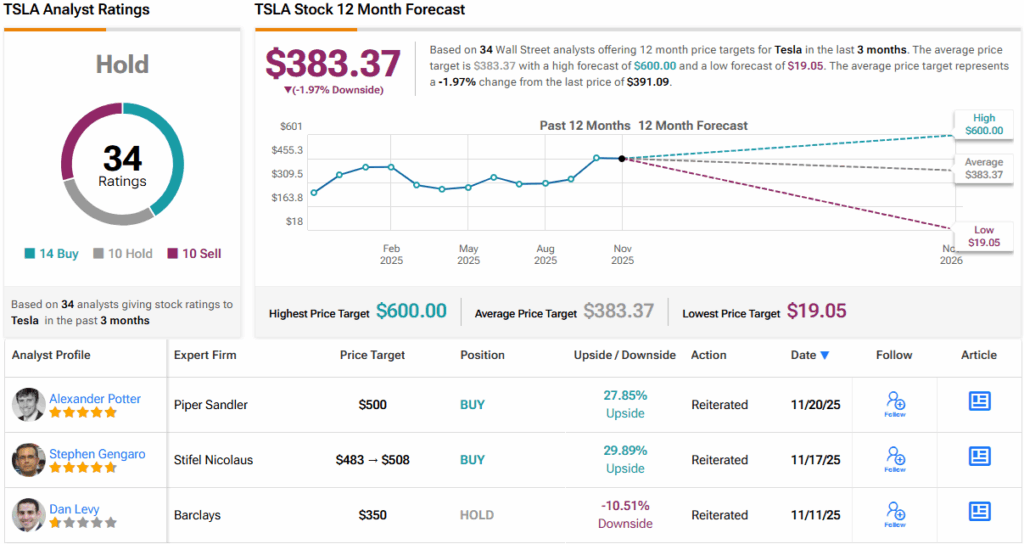The image size is (1024, 544).
Task: Open Alexander Potter analyst profile link
Action: pos(95,398)
